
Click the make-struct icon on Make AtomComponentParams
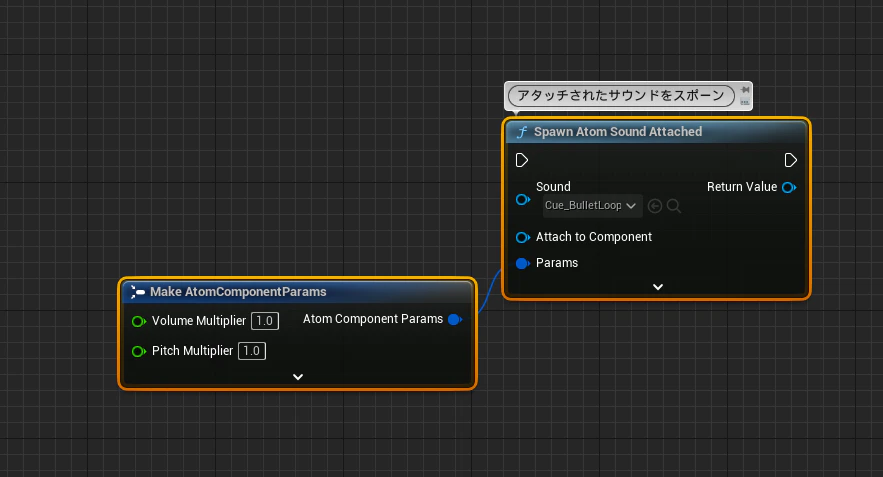(137, 292)
